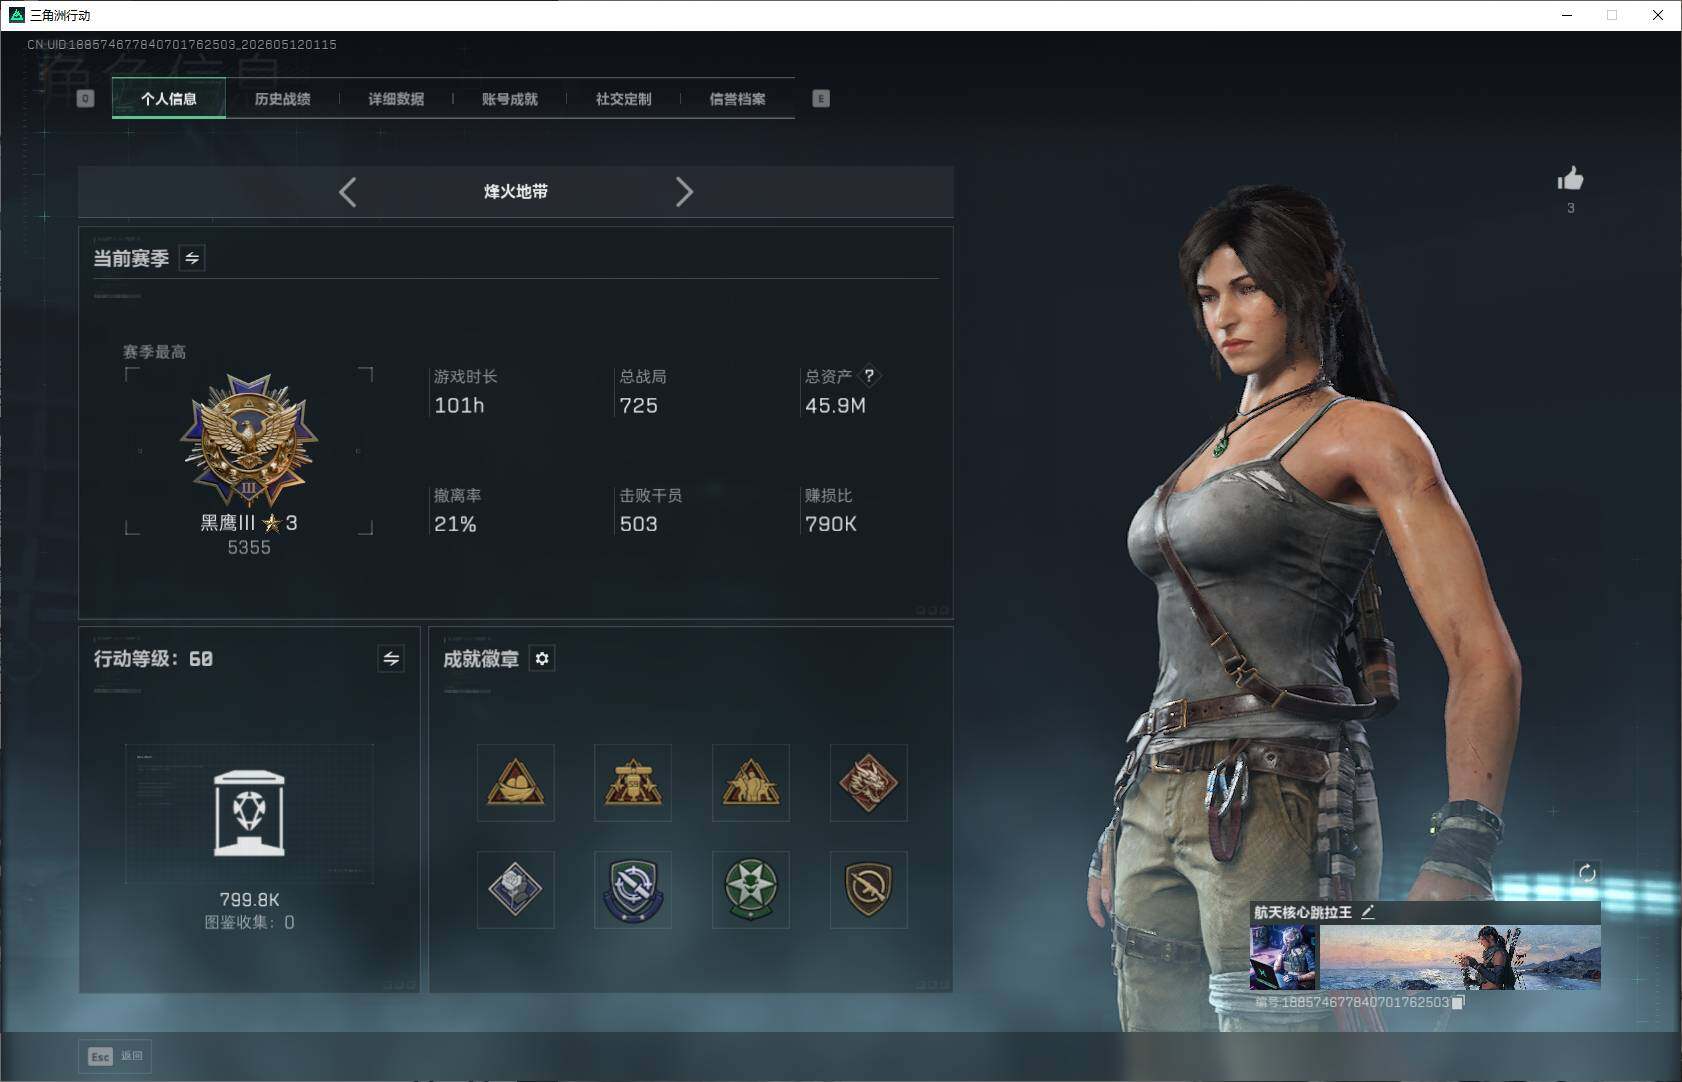Click the E key hint after tabs
The width and height of the screenshot is (1682, 1082).
pos(821,98)
